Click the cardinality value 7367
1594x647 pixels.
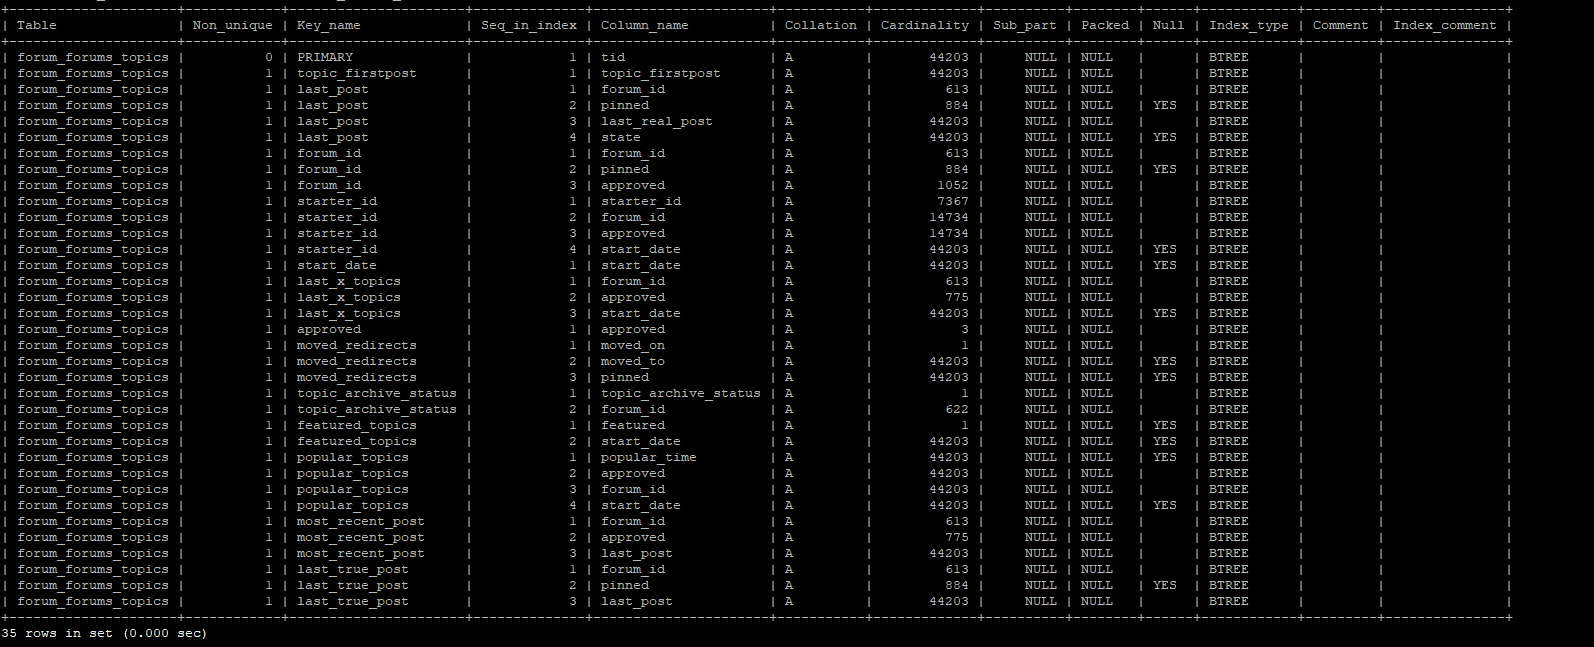coord(952,201)
